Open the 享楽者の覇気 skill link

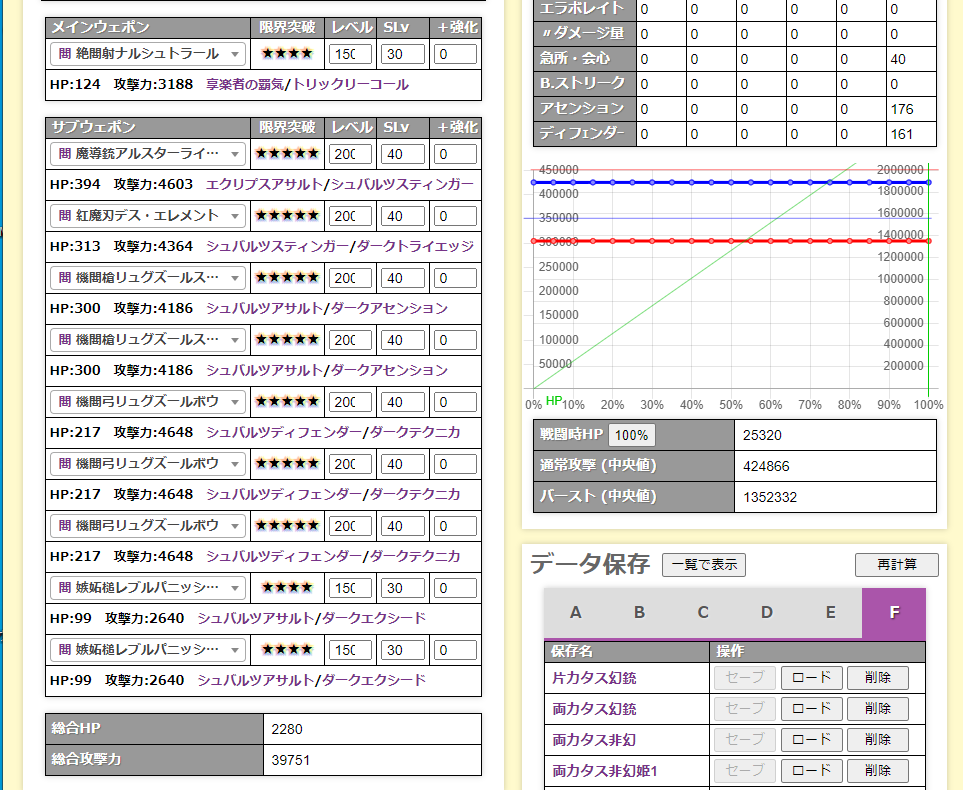point(244,85)
